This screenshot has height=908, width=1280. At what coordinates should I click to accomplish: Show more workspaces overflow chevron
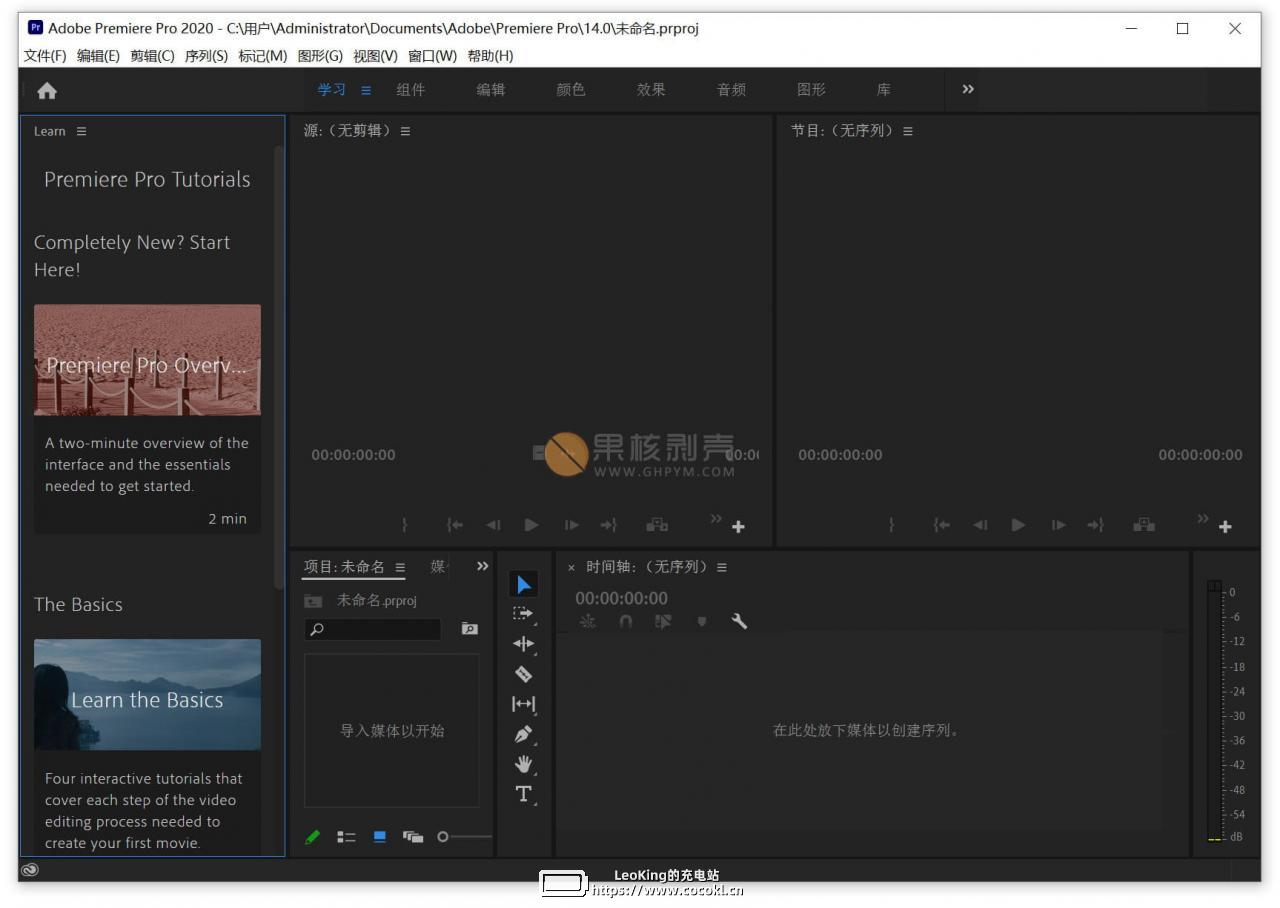(968, 89)
